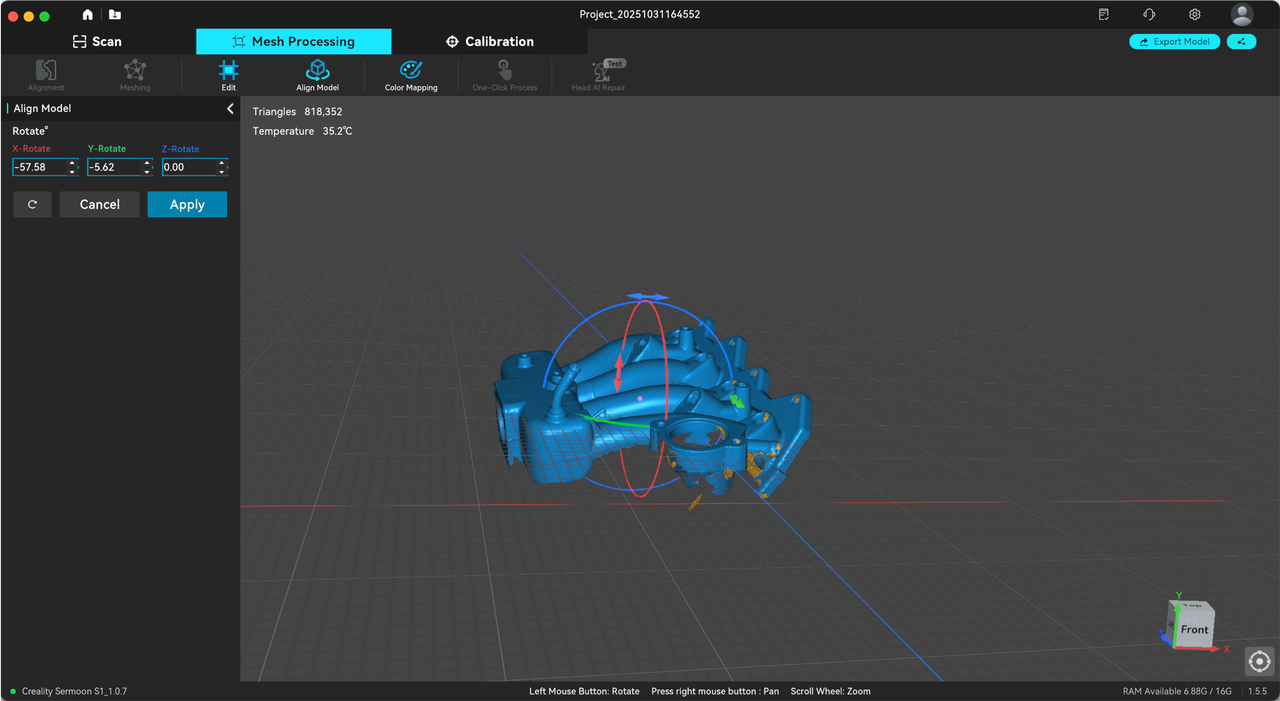
Task: Switch to the Scan tab
Action: (x=97, y=41)
